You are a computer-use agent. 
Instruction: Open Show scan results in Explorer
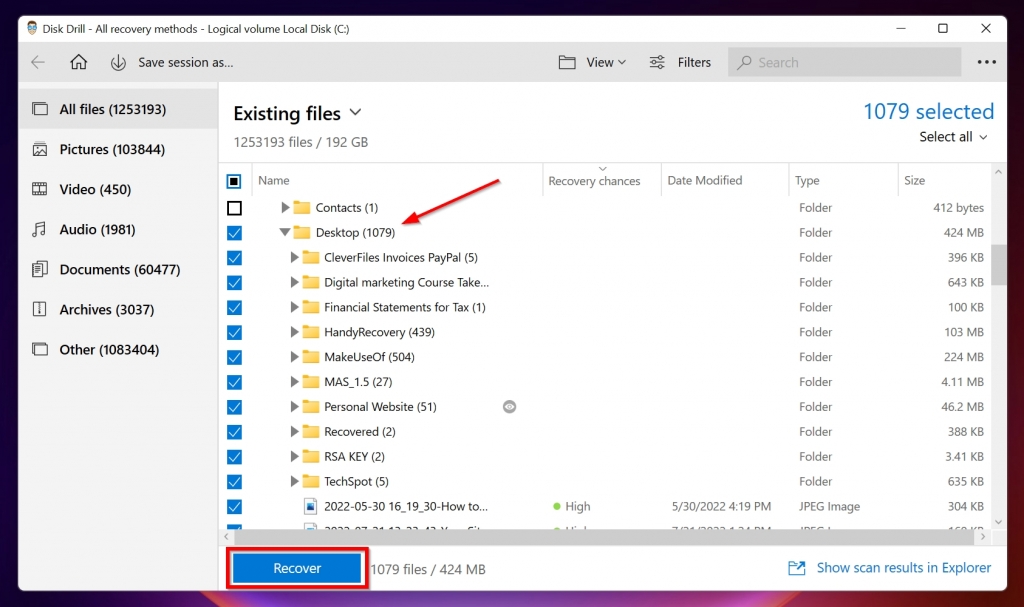[x=903, y=567]
